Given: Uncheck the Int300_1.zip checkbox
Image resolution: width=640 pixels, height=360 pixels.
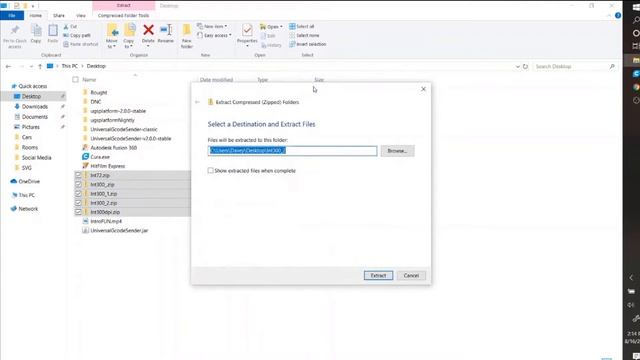Looking at the screenshot, I should click(78, 193).
